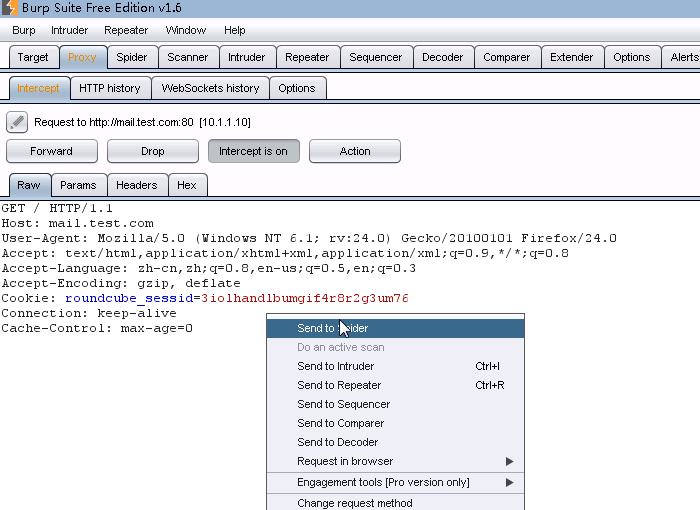Screen dimensions: 700x510
Task: Choose Send to Comparer in context menu
Action: click(395, 423)
